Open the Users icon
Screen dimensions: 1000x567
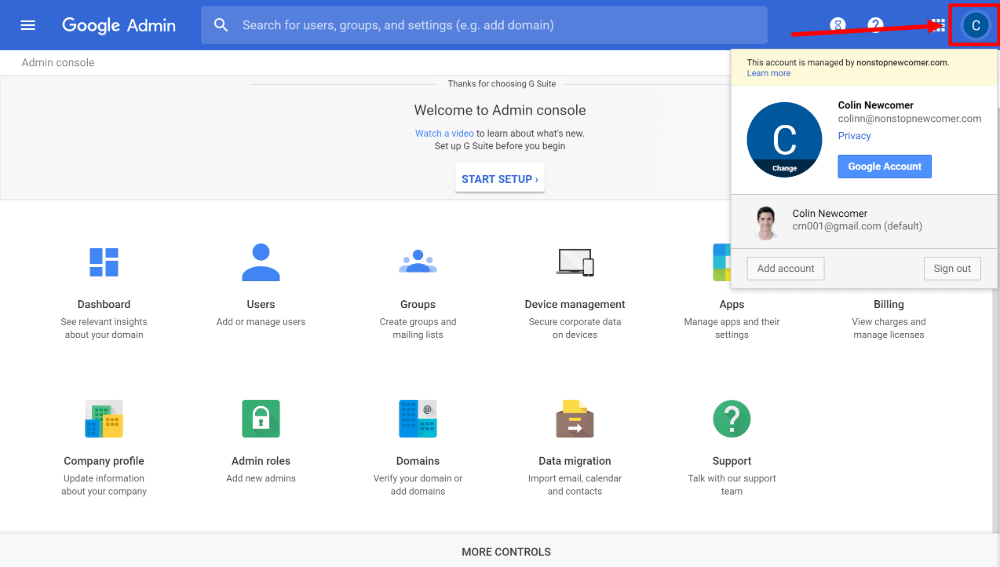click(x=261, y=262)
